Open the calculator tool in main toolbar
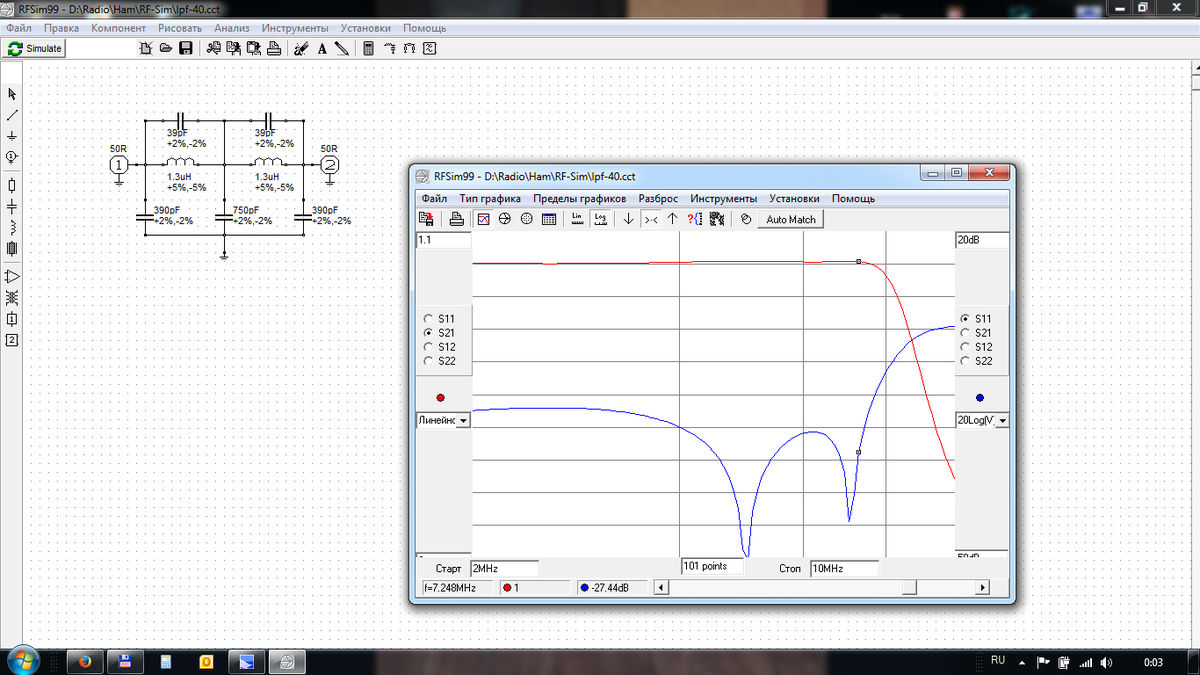The image size is (1200, 675). 368,48
